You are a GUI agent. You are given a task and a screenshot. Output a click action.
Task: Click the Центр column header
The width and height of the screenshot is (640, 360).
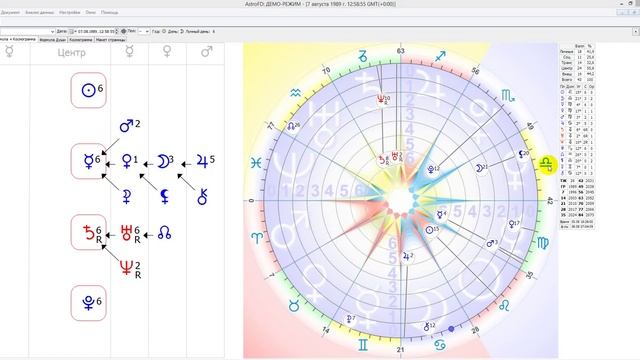click(71, 53)
